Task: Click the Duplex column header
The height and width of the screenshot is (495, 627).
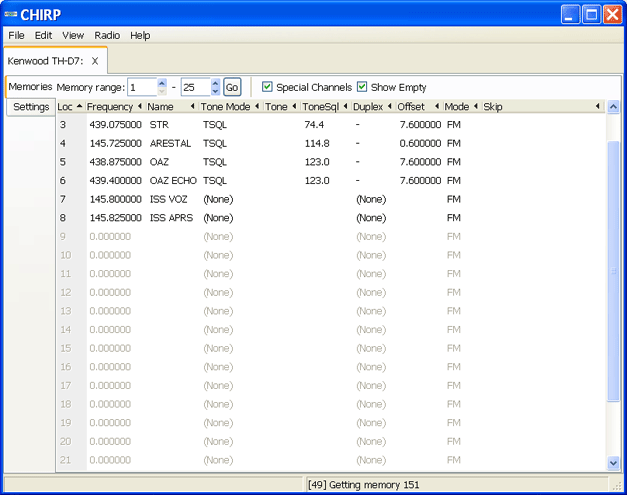Action: (373, 107)
